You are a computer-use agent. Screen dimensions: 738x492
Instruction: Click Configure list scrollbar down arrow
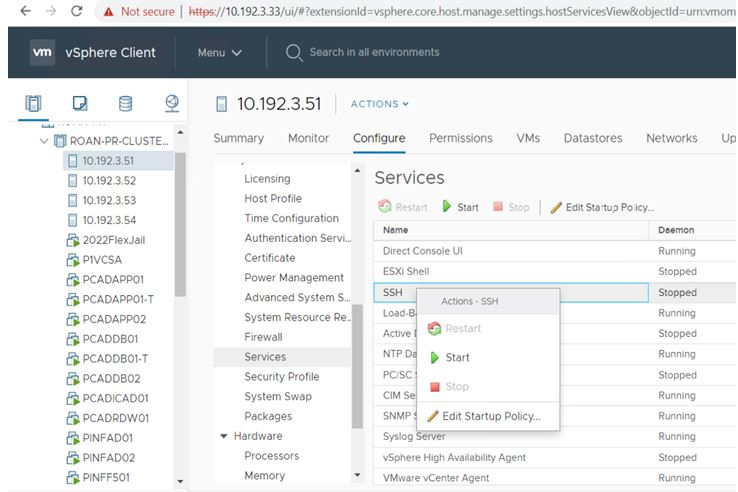357,475
